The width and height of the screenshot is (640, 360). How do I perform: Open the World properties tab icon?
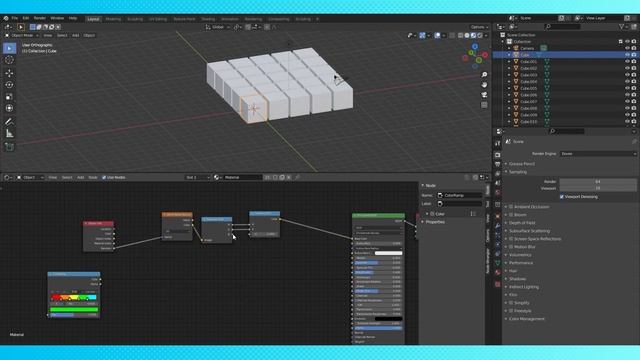498,193
